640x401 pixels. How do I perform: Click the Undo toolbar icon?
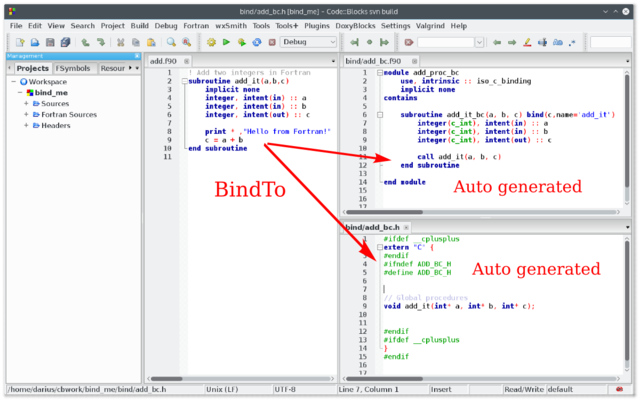[85, 42]
